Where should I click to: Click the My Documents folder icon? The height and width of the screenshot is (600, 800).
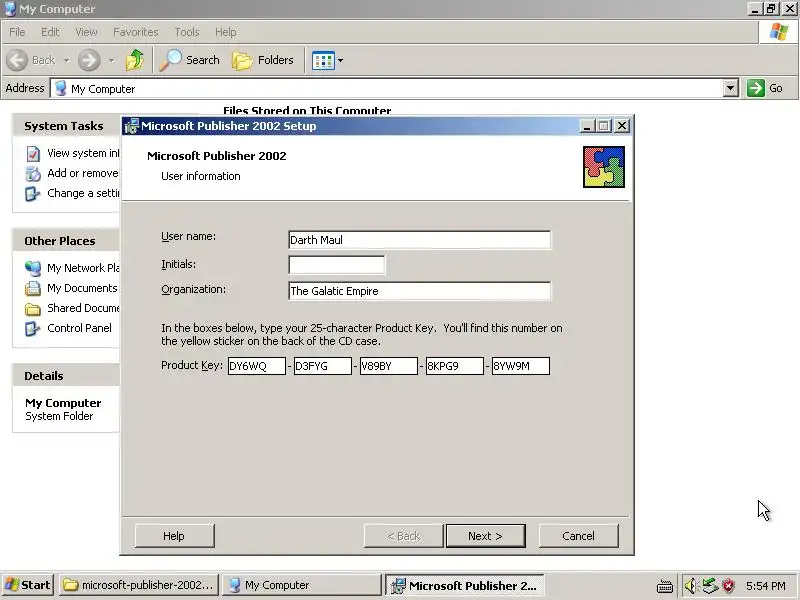click(x=33, y=289)
